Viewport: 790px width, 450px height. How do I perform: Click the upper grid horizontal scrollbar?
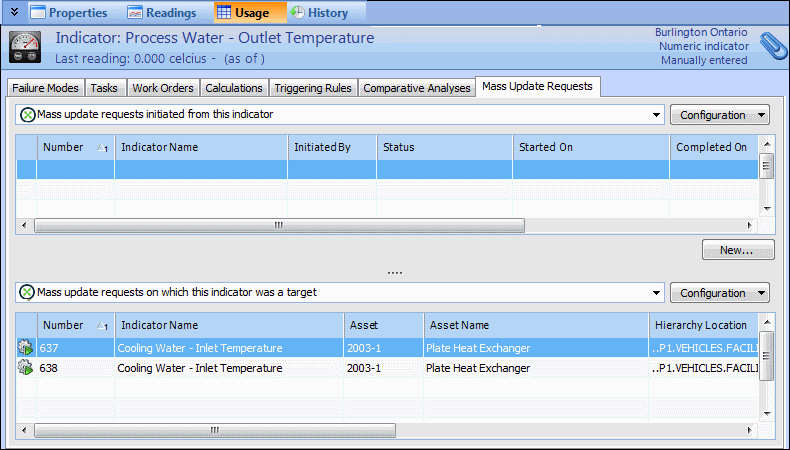coord(280,226)
